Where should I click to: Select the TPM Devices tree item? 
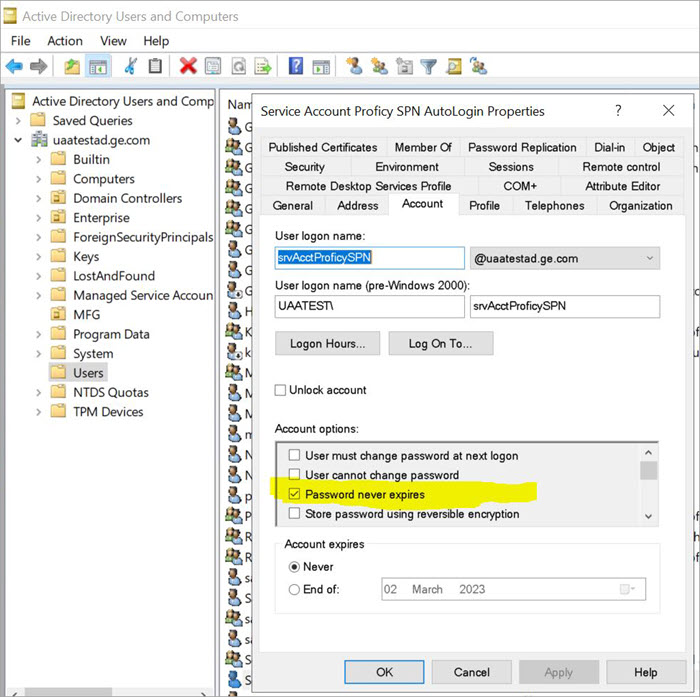pos(108,412)
